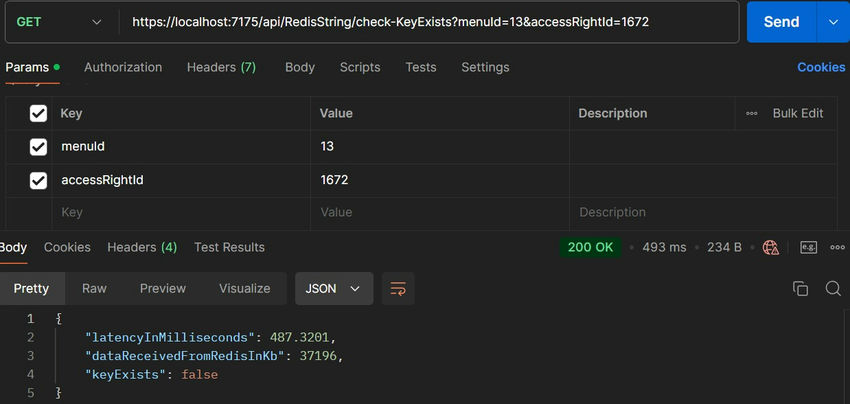Toggle the select-all params checkbox

click(x=38, y=113)
